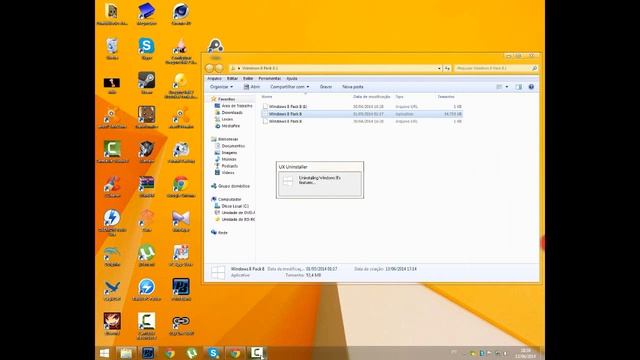Expand the Organizar dropdown
This screenshot has width=640, height=360.
221,87
